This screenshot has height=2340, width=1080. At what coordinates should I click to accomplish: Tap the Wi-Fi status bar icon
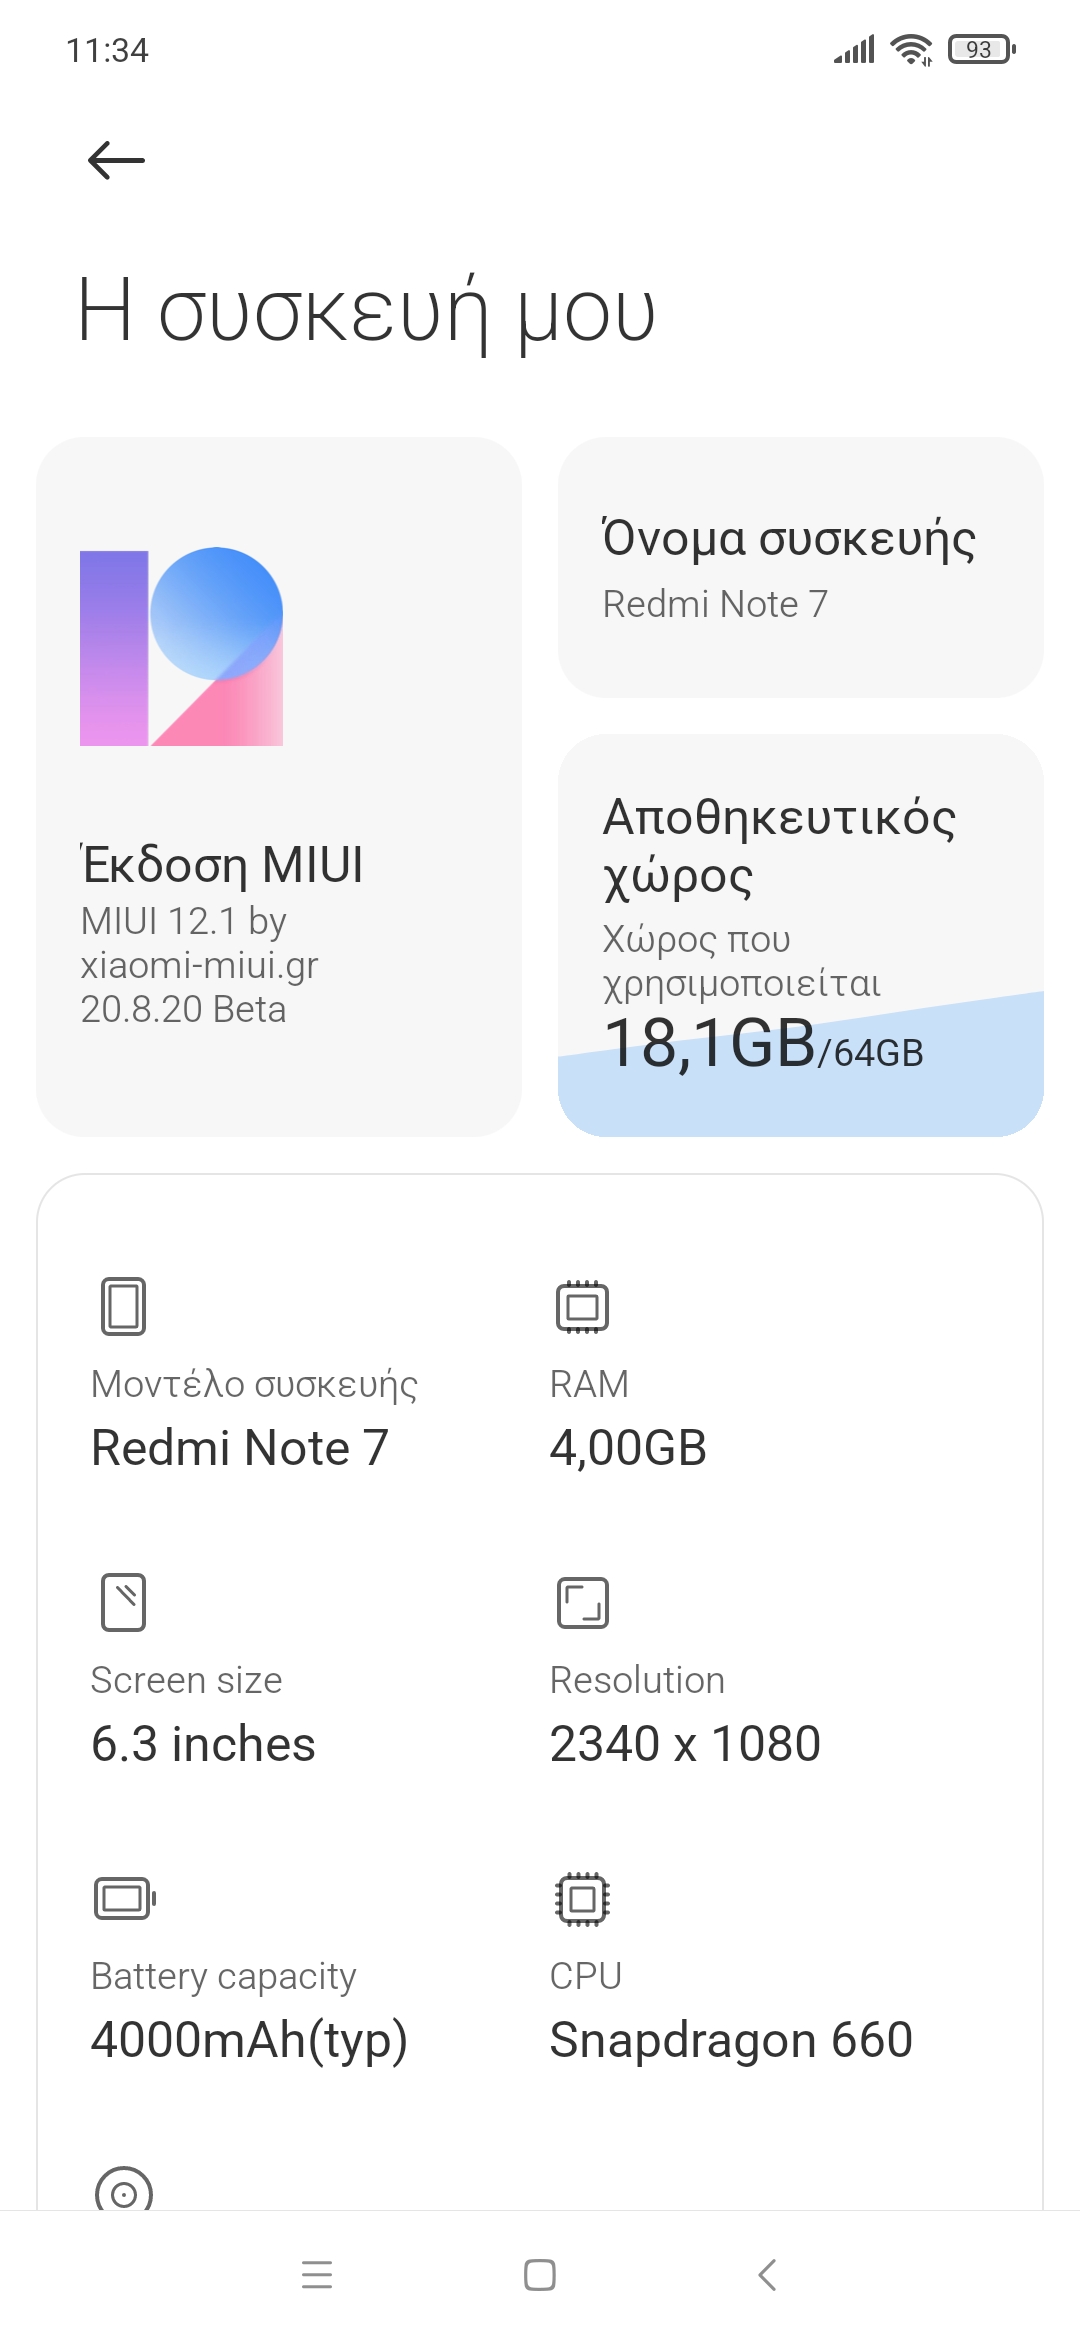(x=911, y=49)
